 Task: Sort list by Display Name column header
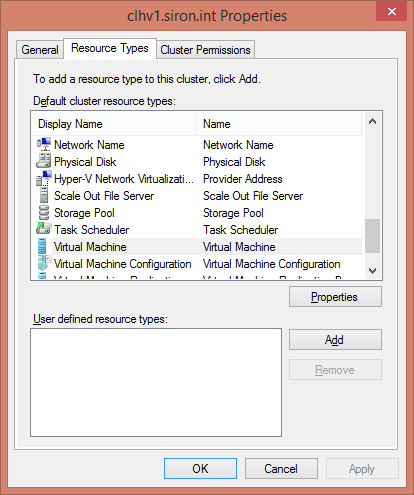pyautogui.click(x=114, y=124)
